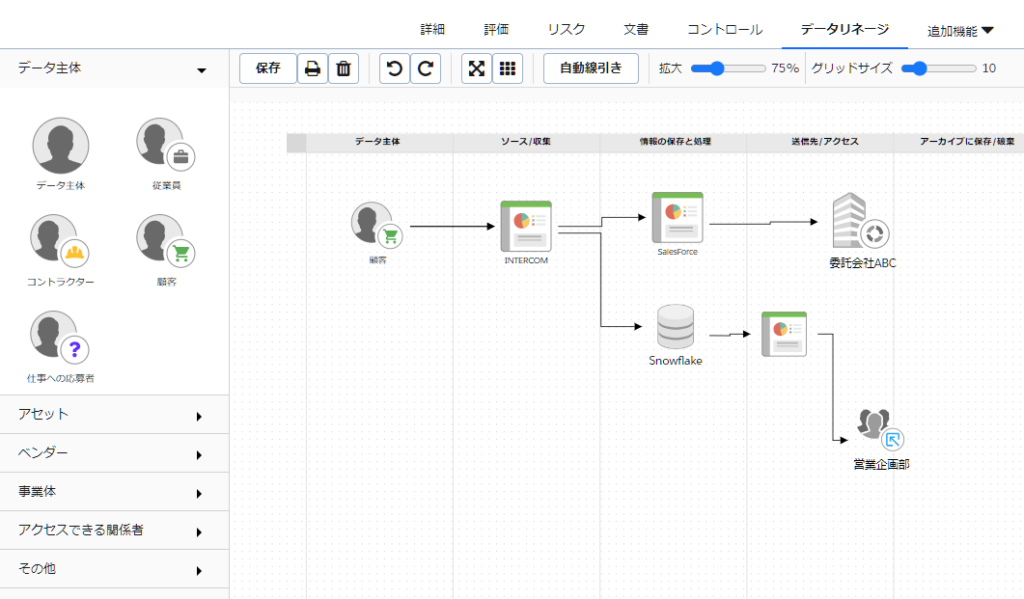This screenshot has width=1024, height=599.
Task: Open the コントロール tab
Action: (x=724, y=30)
